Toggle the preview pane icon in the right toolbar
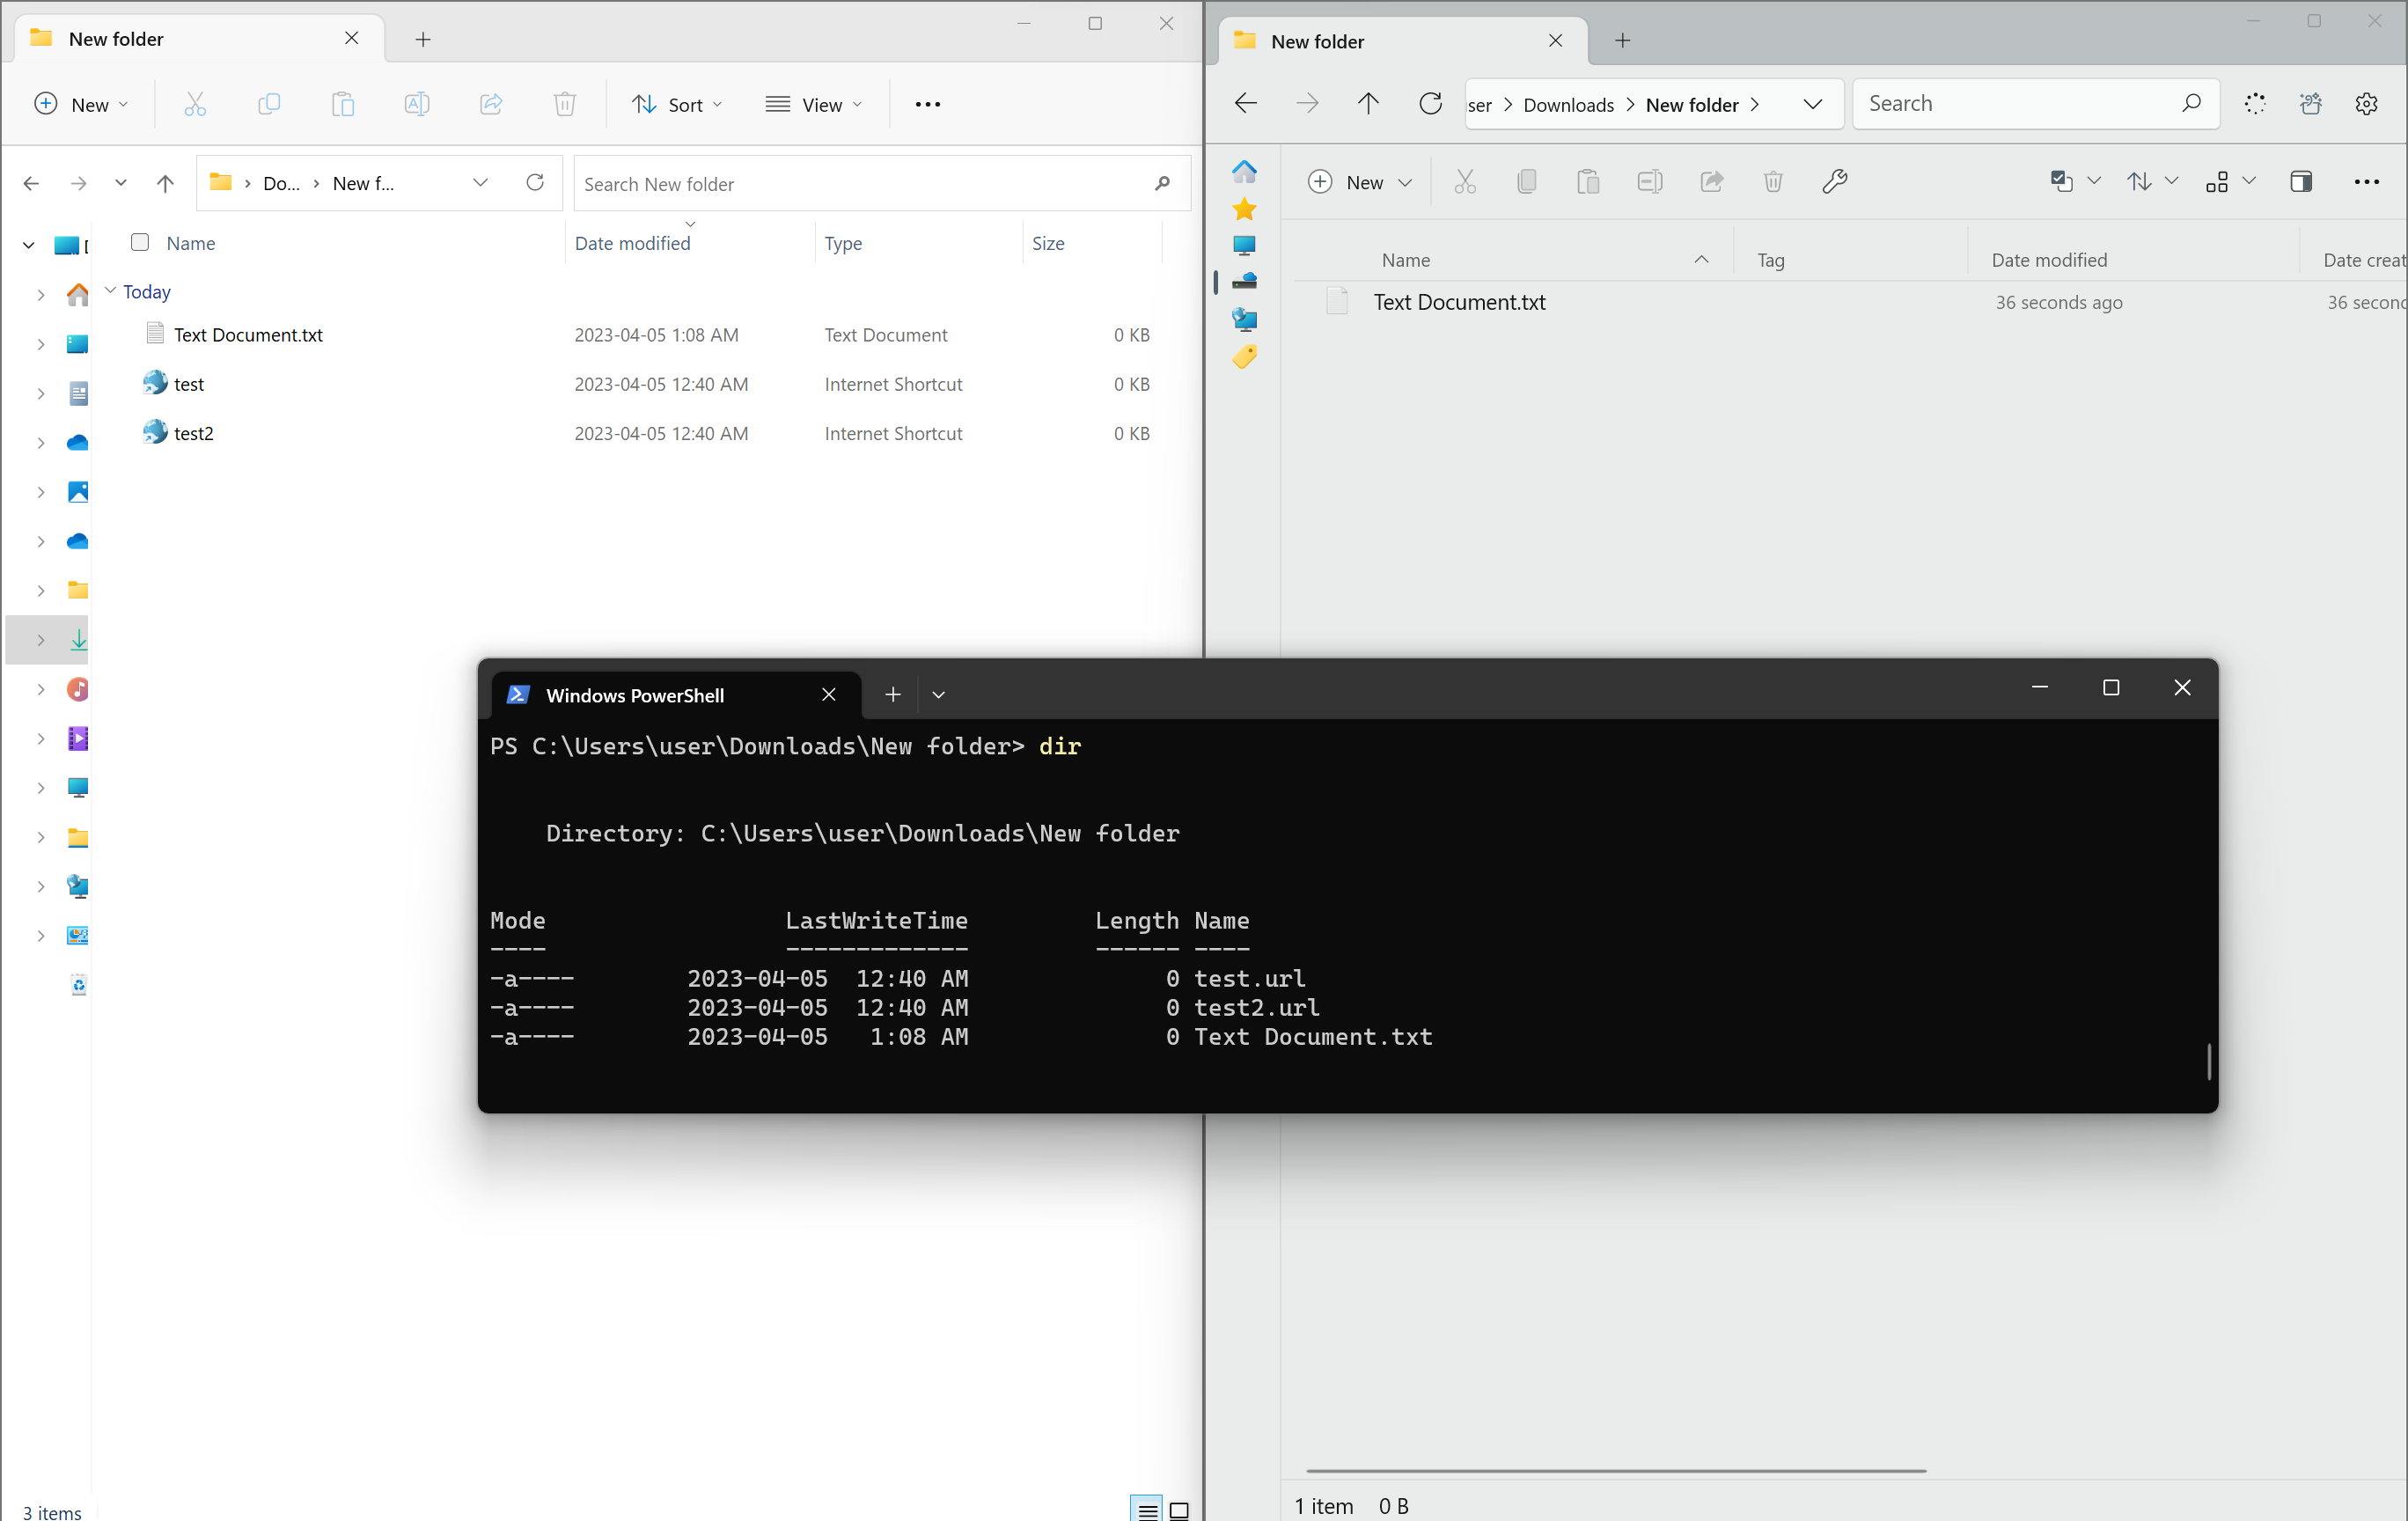Image resolution: width=2408 pixels, height=1521 pixels. coord(2302,181)
